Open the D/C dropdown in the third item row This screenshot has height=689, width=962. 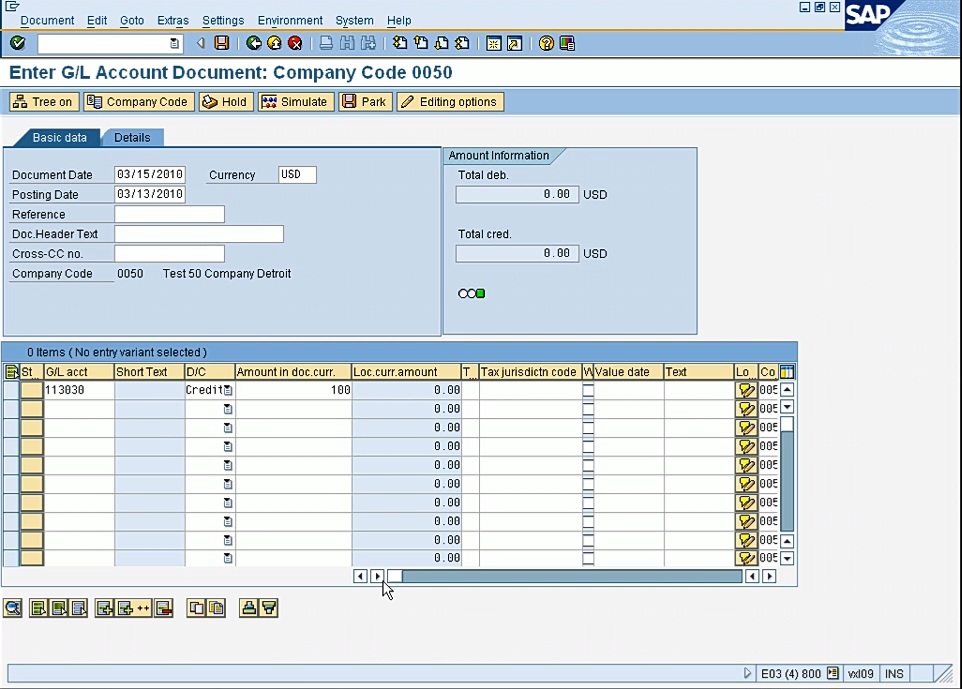point(228,428)
